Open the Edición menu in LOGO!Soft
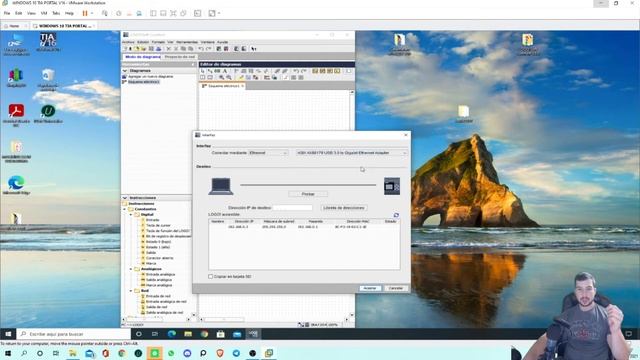Screen dimensions: 640x360 click(x=143, y=42)
